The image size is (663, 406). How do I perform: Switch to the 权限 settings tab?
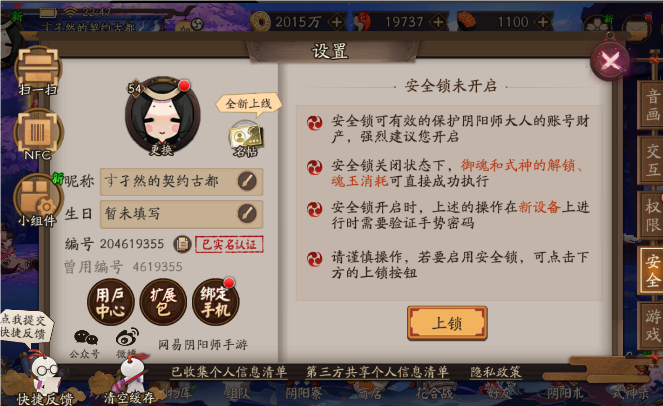[652, 215]
